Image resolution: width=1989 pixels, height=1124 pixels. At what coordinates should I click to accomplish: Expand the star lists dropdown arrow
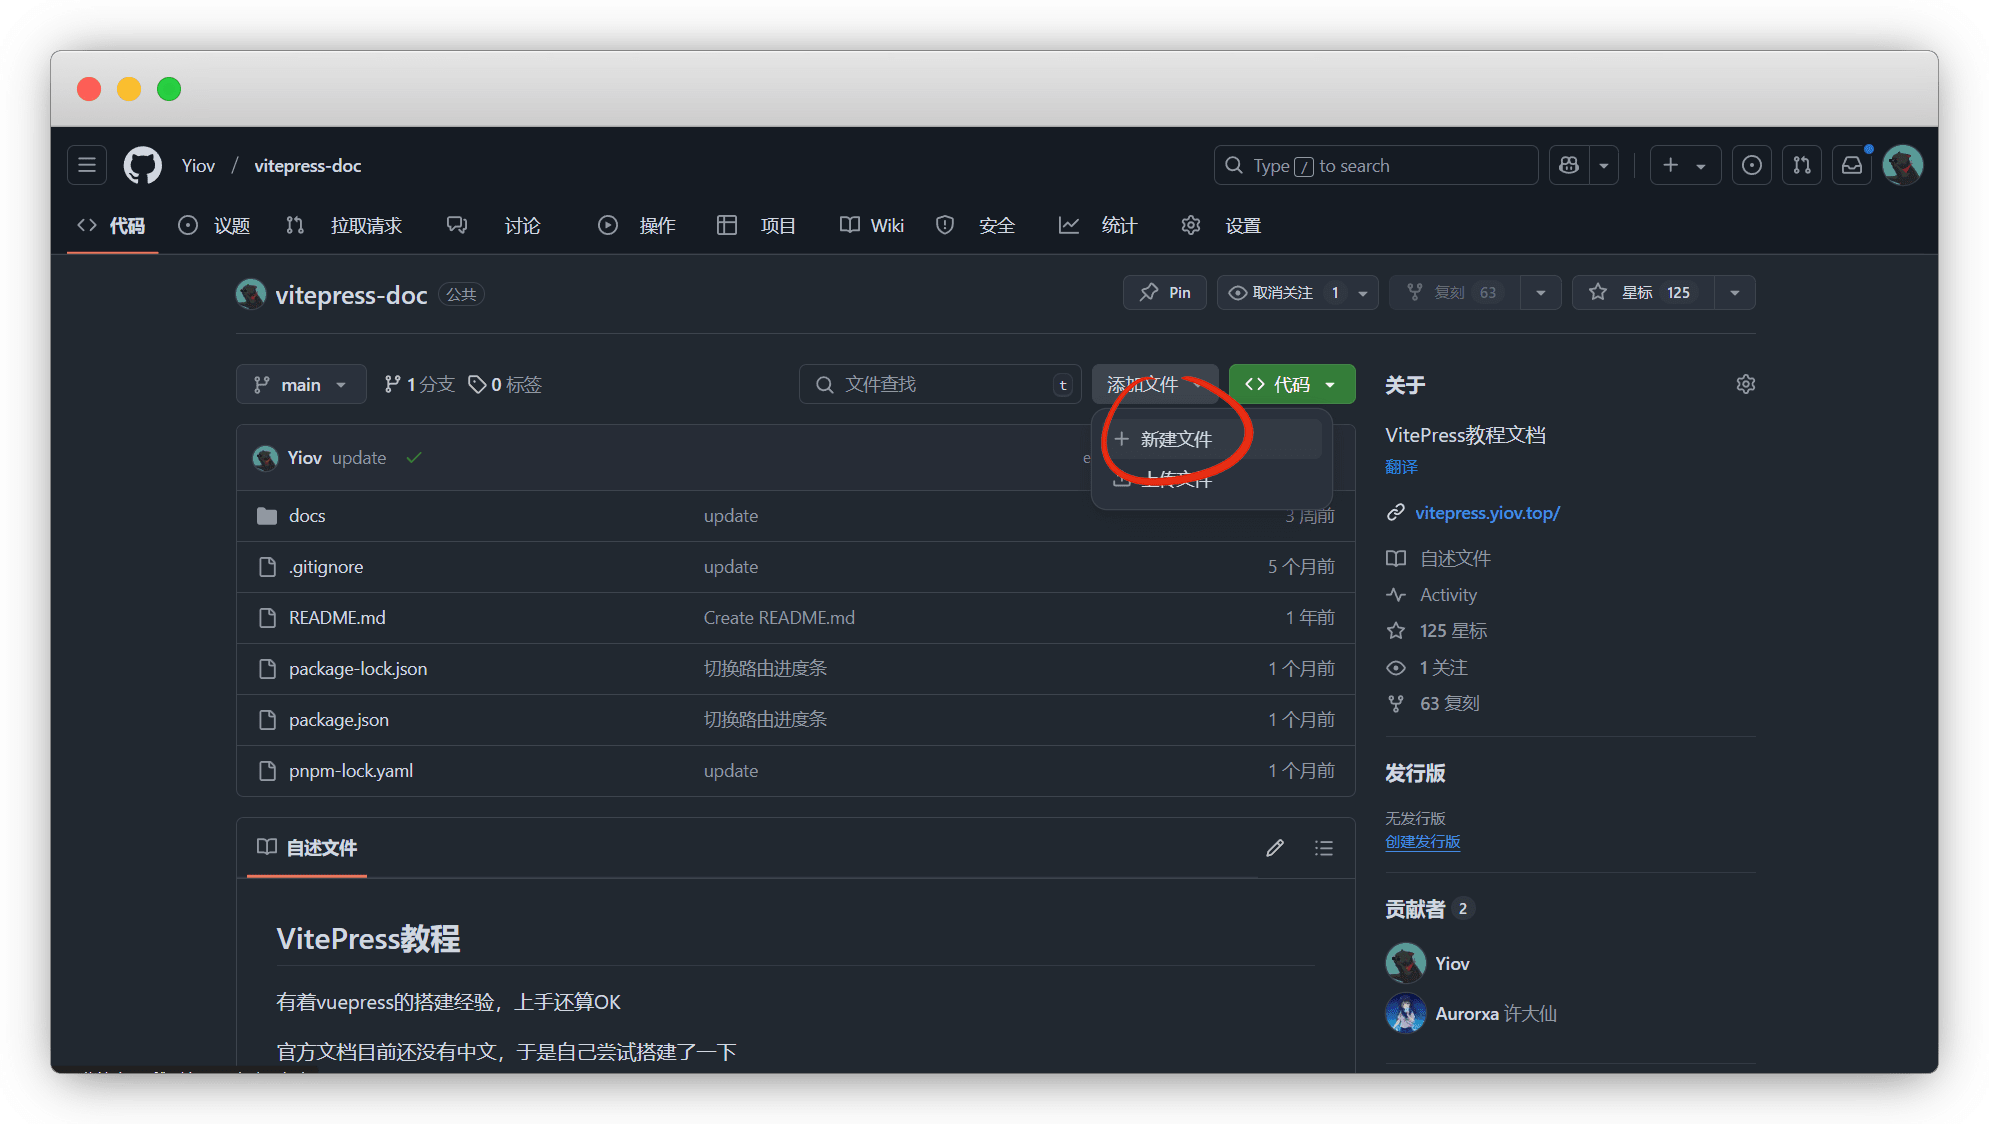1735,292
